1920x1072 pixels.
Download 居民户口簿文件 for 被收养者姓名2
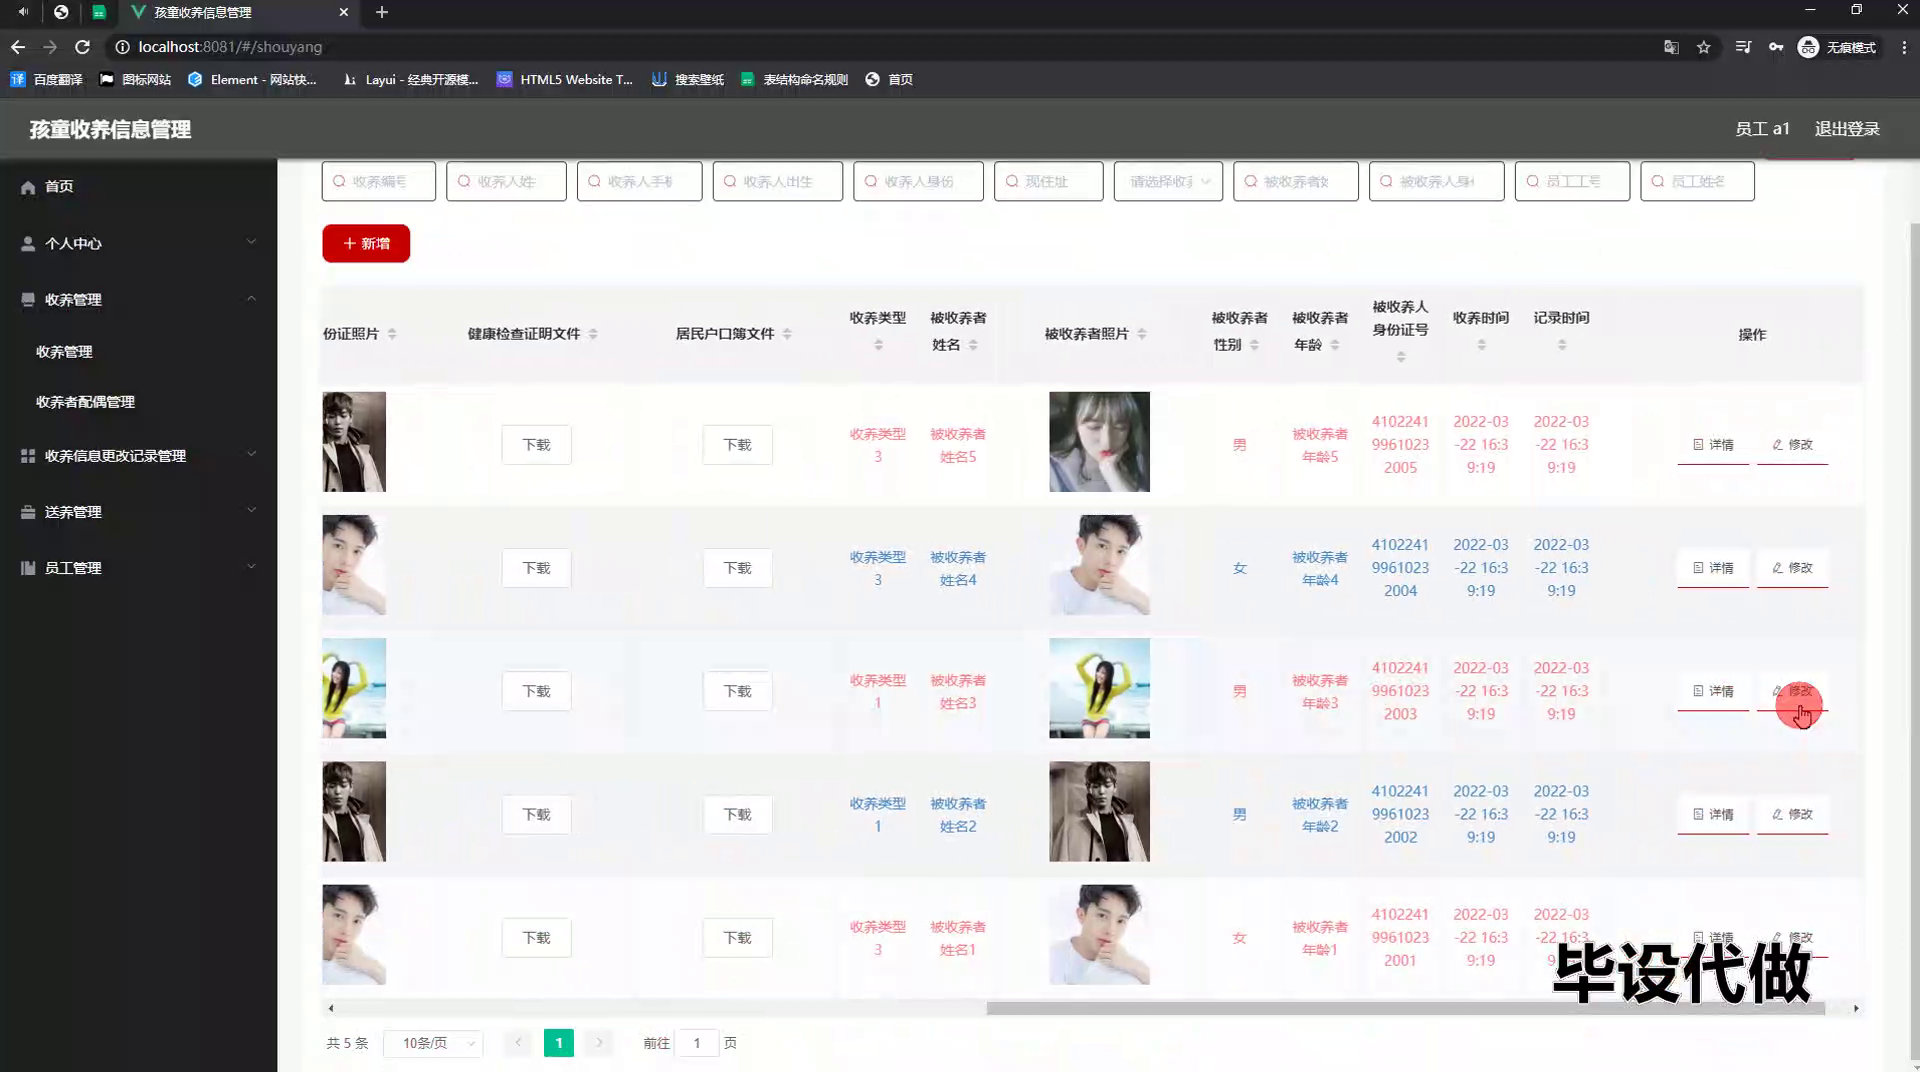tap(737, 814)
